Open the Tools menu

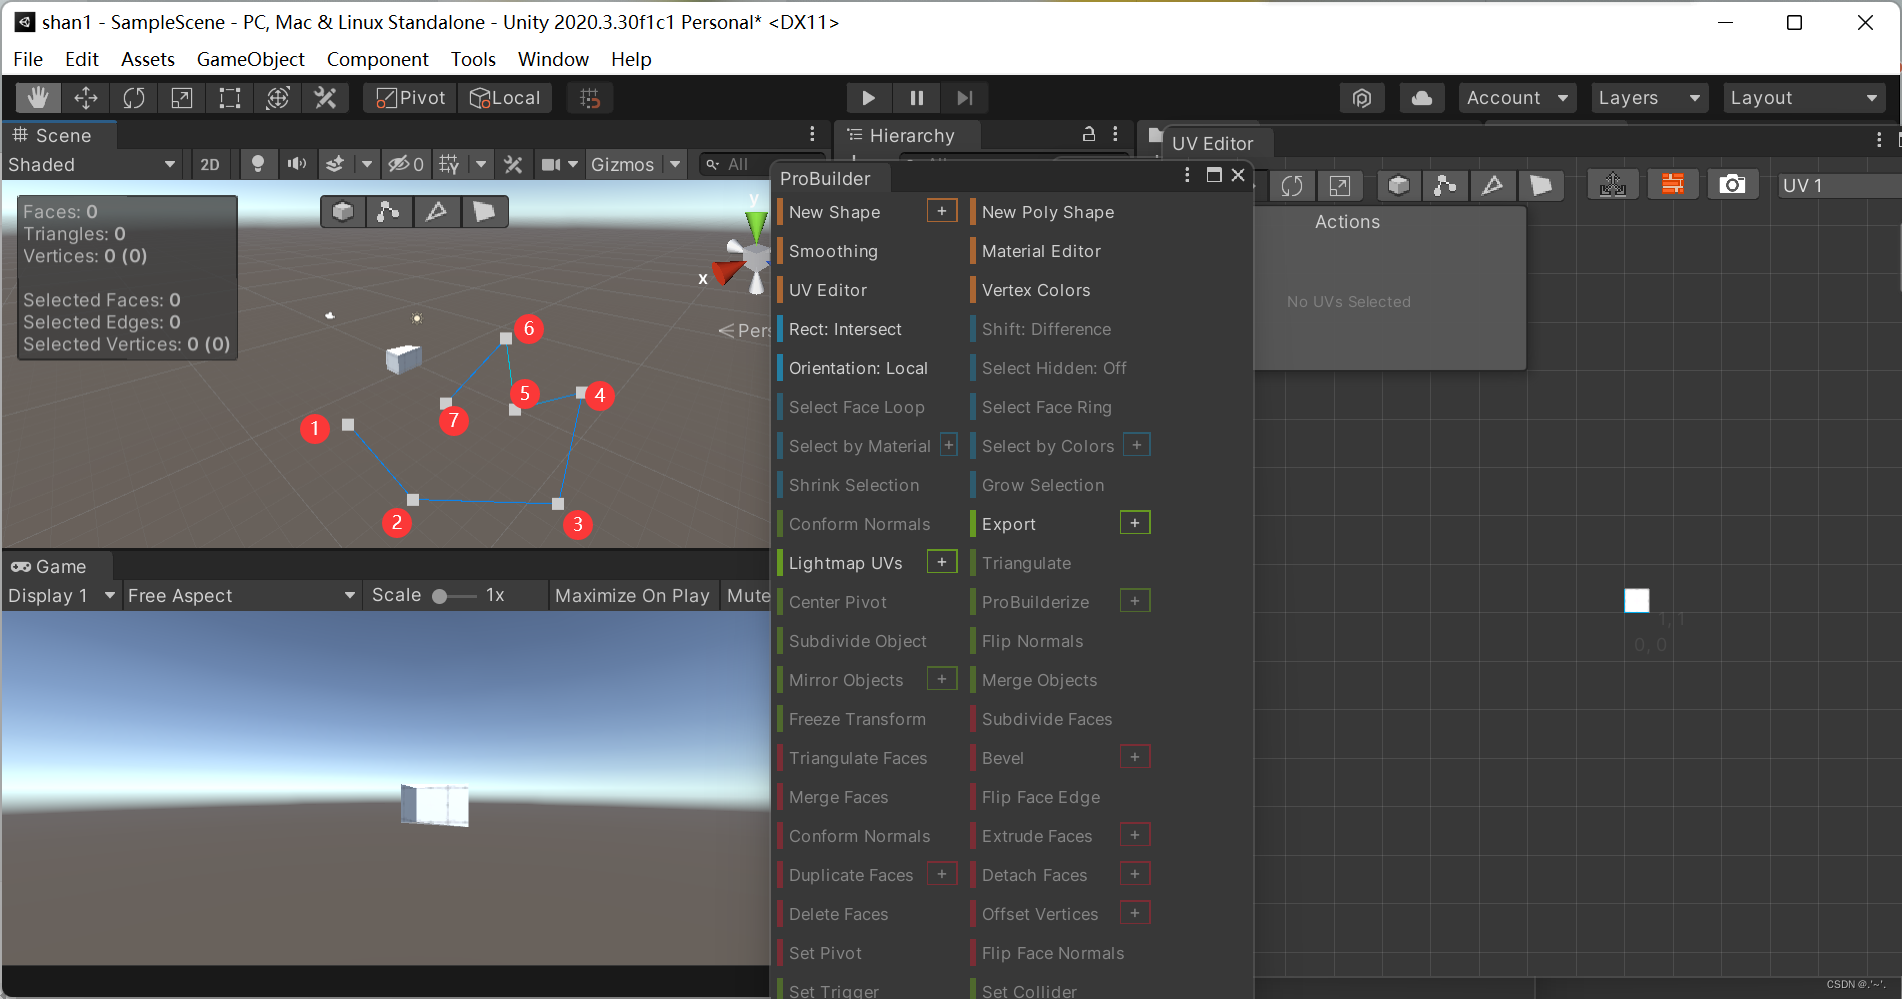(x=473, y=59)
